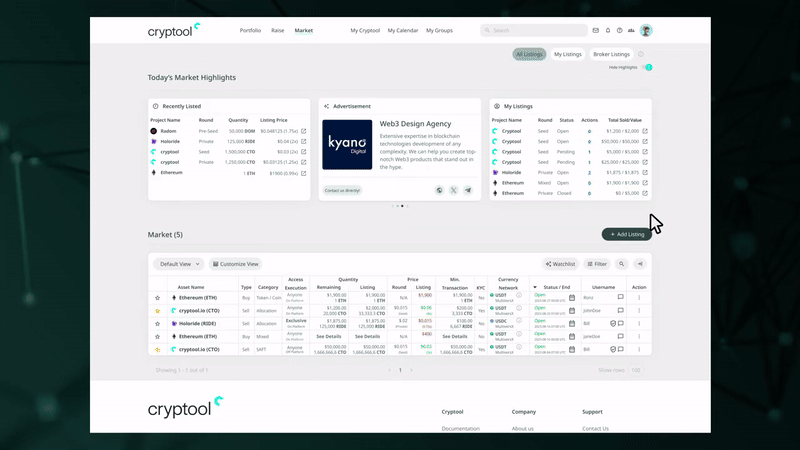Open the Watchlist button

[560, 264]
